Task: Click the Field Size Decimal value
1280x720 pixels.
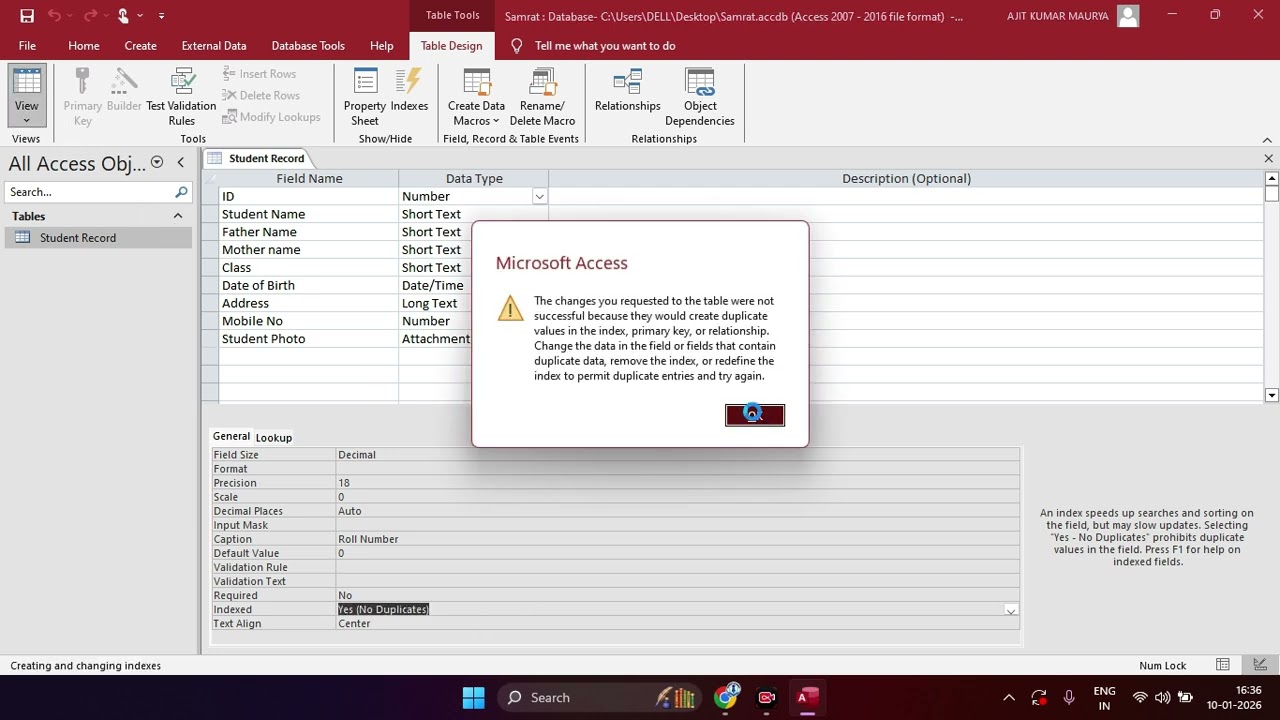Action: 357,455
